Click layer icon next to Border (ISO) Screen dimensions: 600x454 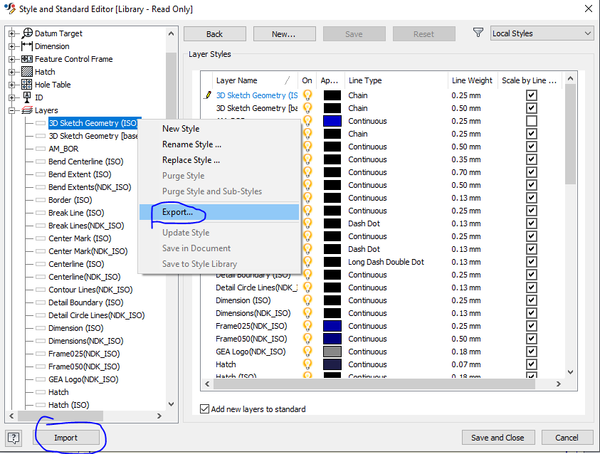(x=41, y=200)
